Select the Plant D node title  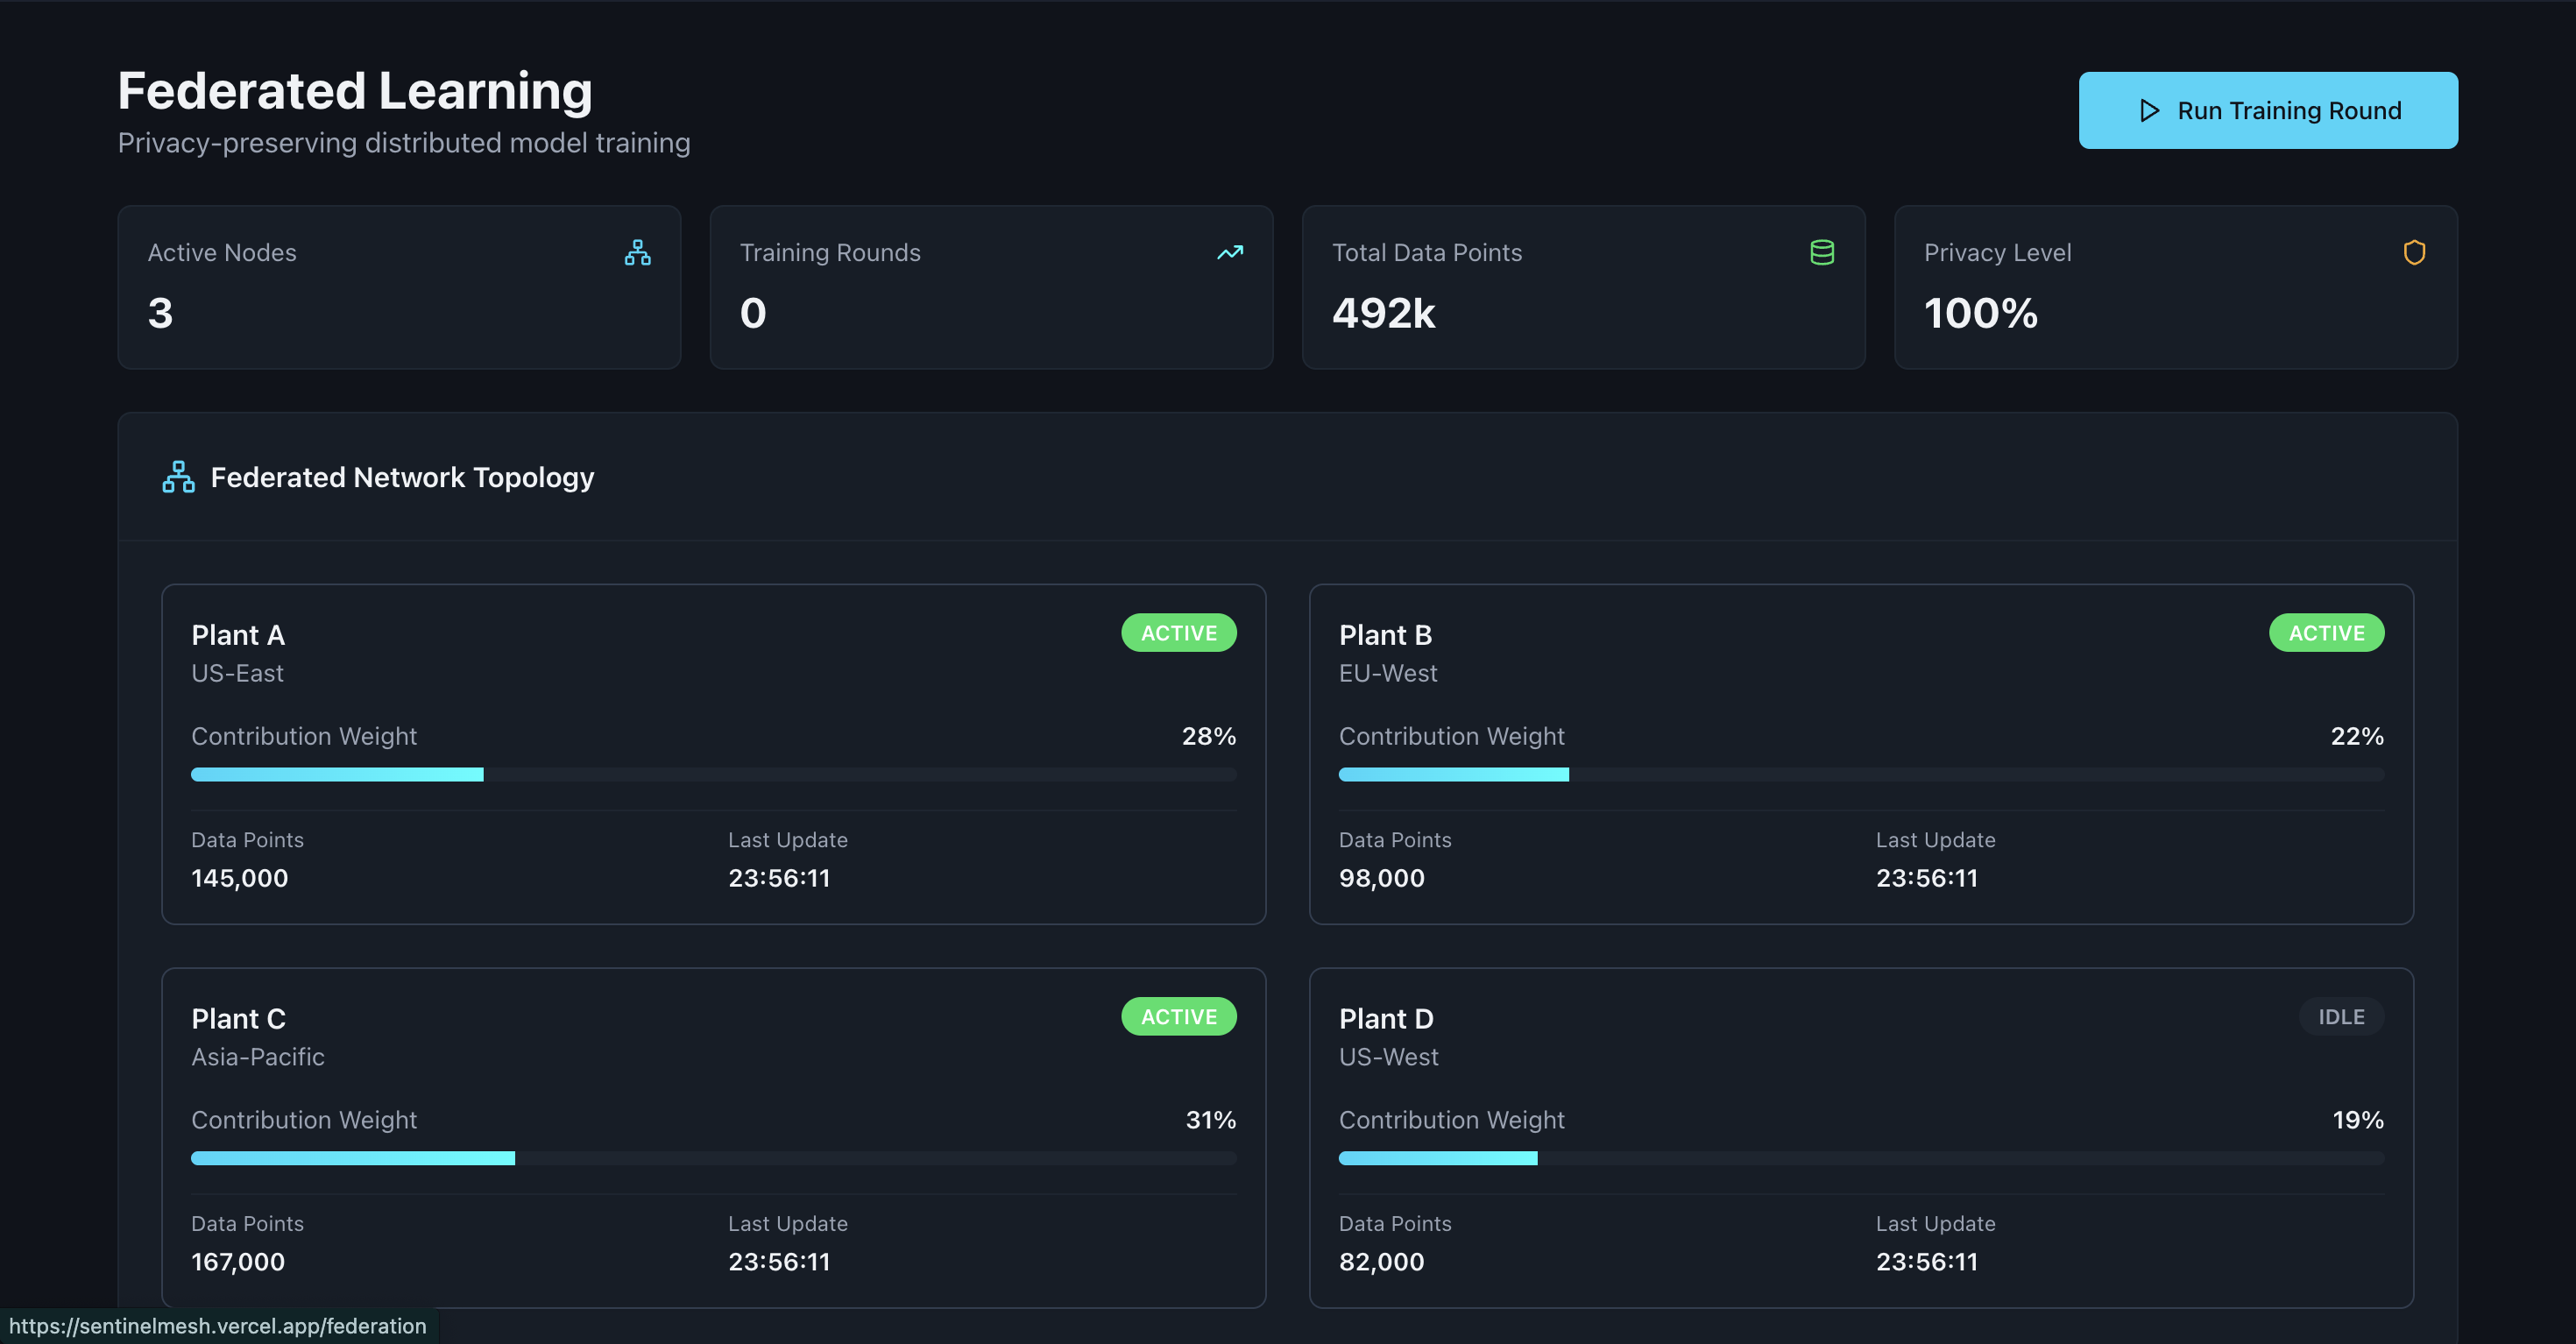(1385, 1018)
